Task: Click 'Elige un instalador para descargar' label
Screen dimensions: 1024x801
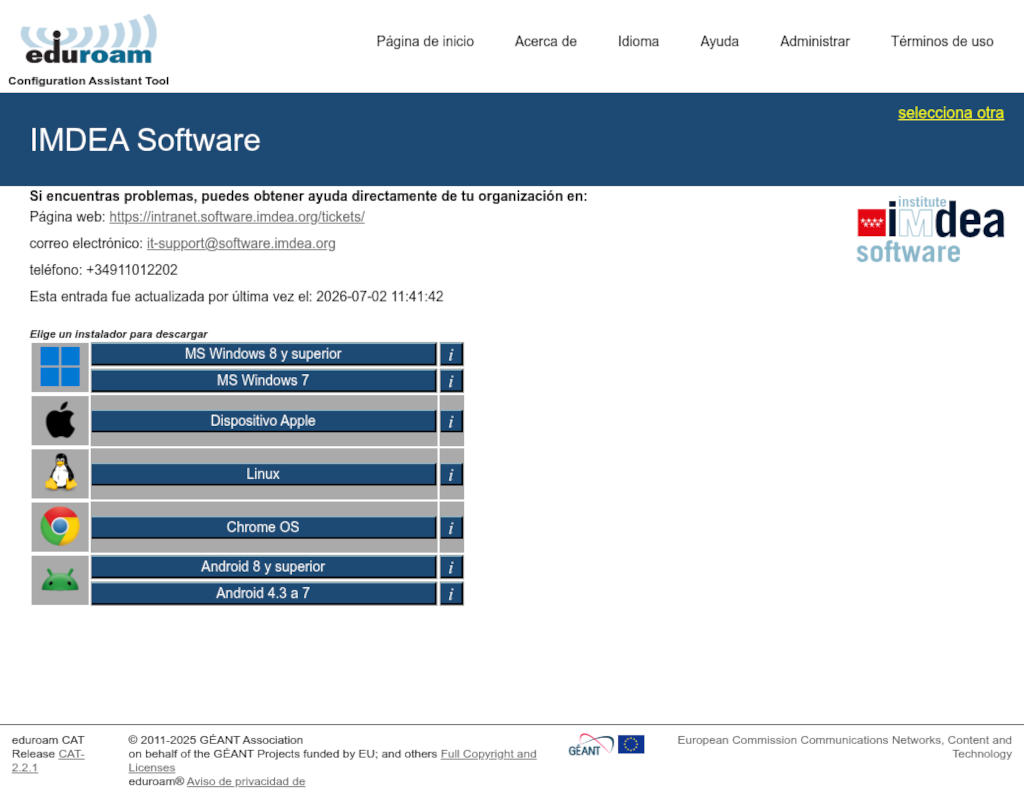Action: (x=118, y=334)
